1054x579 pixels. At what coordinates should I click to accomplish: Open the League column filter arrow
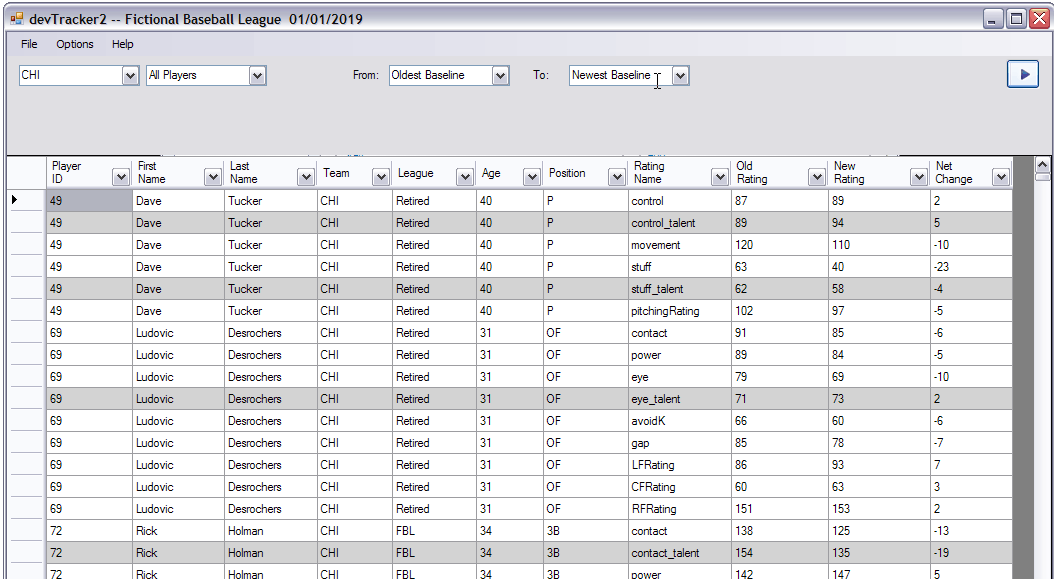click(x=465, y=177)
